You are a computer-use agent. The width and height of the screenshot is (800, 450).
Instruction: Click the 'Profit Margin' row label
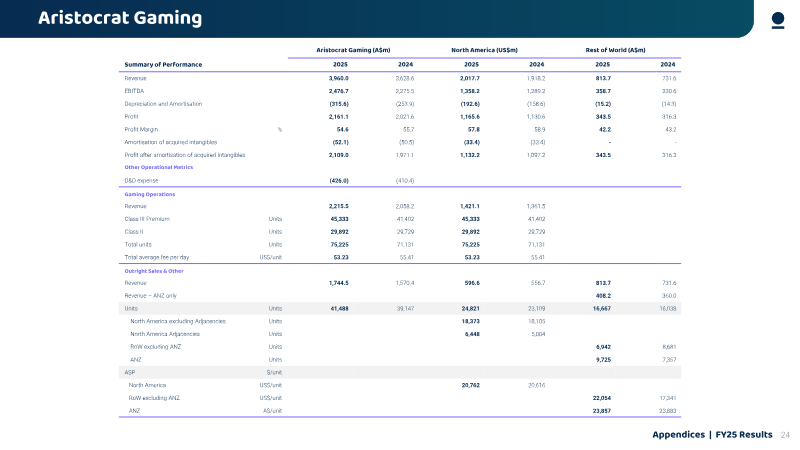tap(141, 130)
